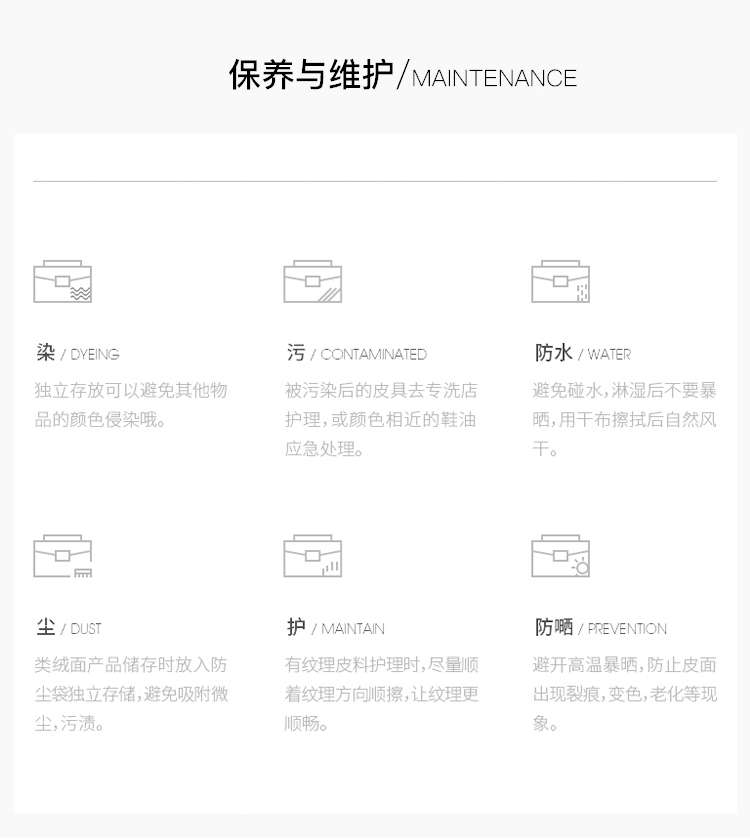Click the 保养与维护 page title
Viewport: 750px width, 840px height.
pyautogui.click(x=311, y=76)
